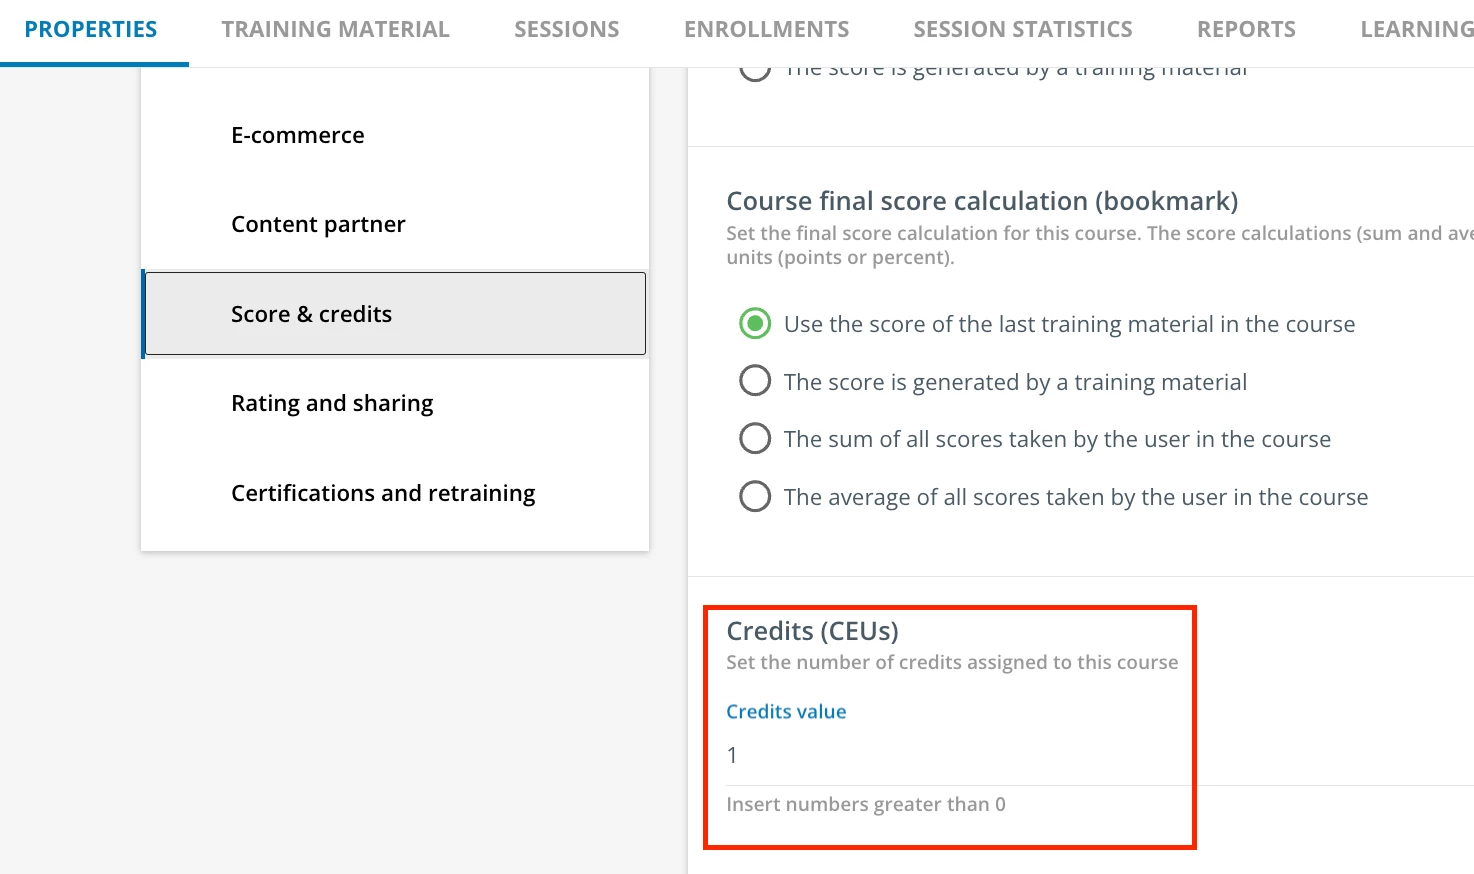Switch to the Reports tab
The image size is (1474, 874).
[1246, 30]
